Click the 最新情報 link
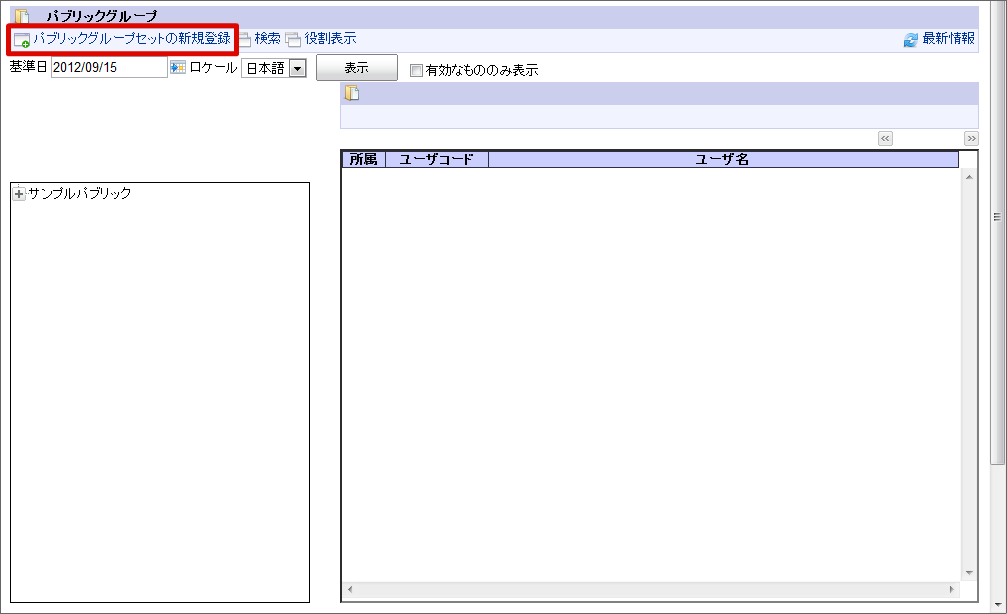Screen dimensions: 1007x614 click(x=949, y=39)
